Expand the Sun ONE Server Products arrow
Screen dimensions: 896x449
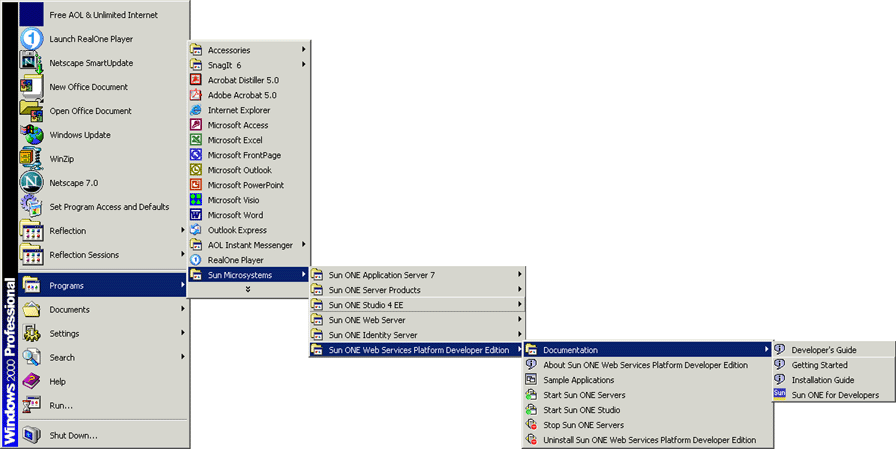tap(519, 290)
